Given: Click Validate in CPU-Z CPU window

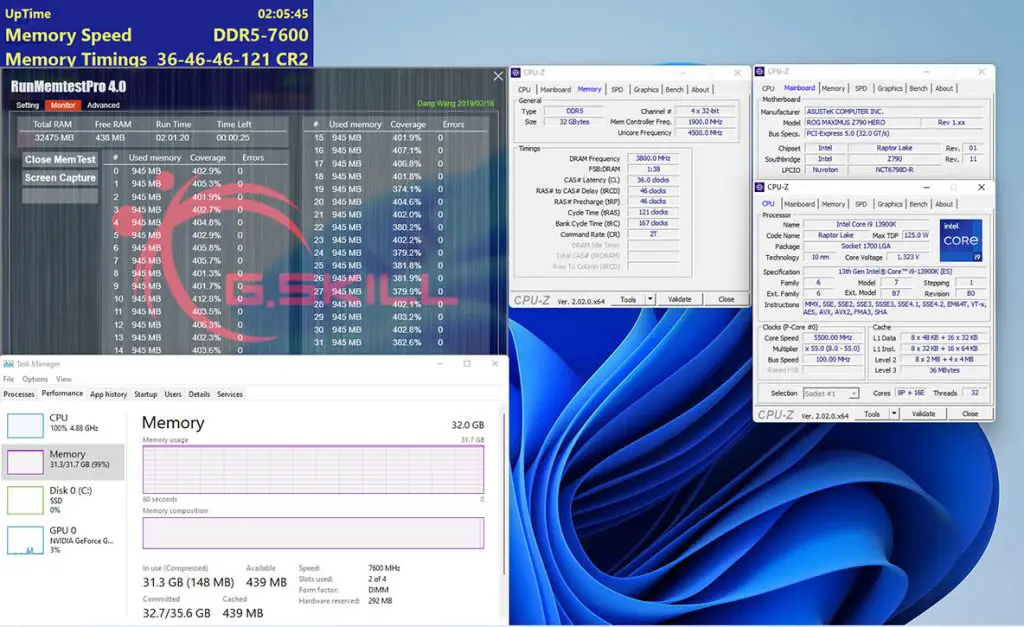Looking at the screenshot, I should (x=923, y=414).
